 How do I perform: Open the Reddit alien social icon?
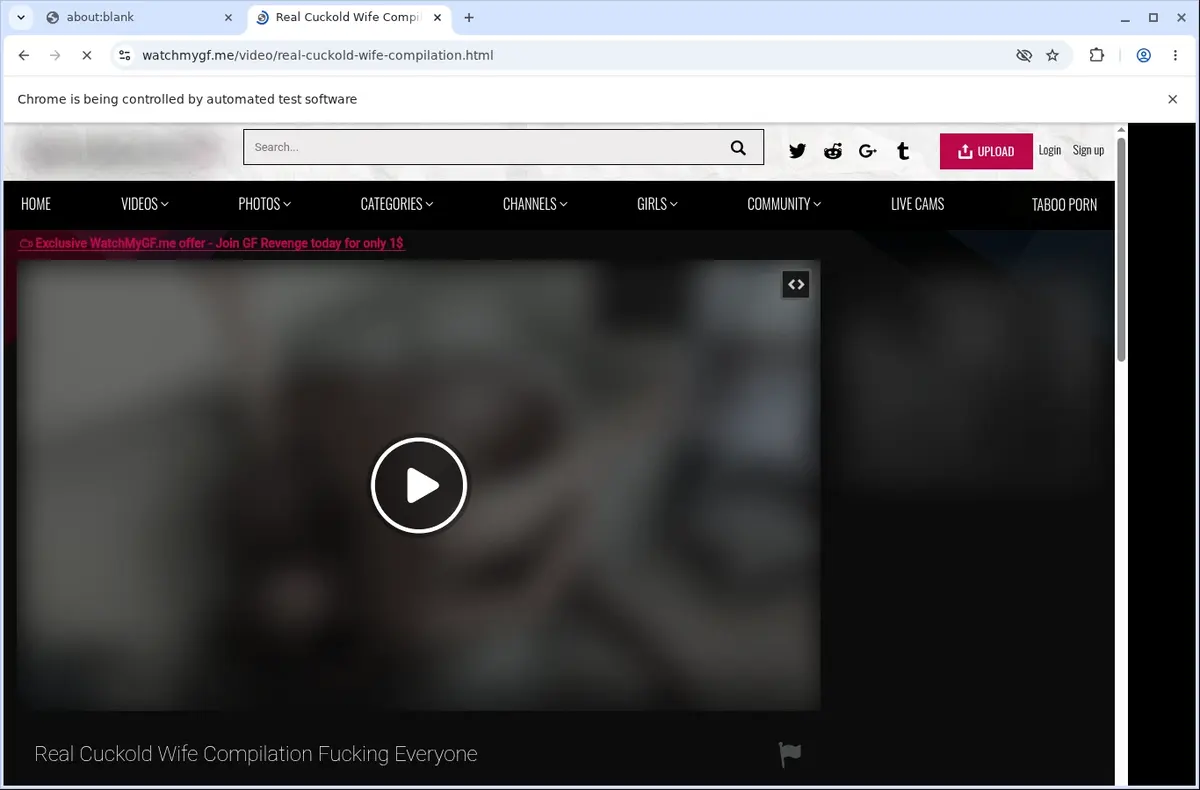point(833,151)
